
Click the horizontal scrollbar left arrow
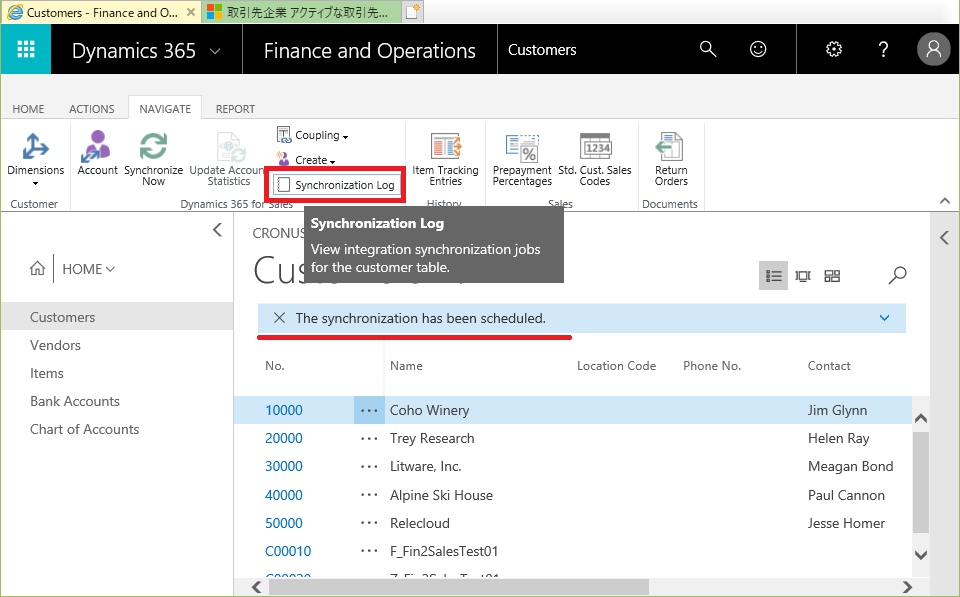tap(257, 587)
